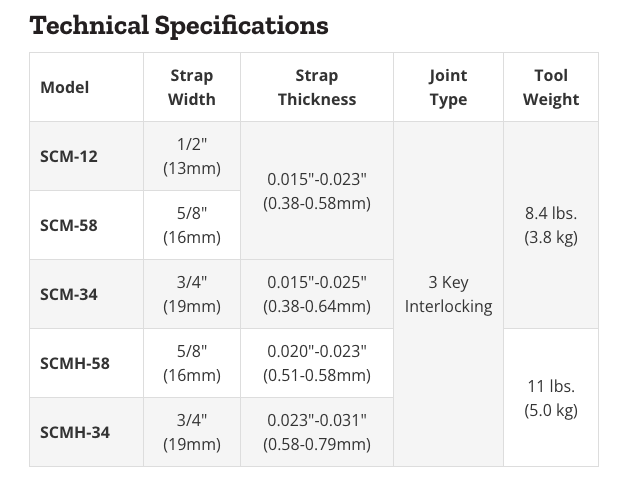Select the 0.023"-0.031" strap thickness cell

coord(317,432)
